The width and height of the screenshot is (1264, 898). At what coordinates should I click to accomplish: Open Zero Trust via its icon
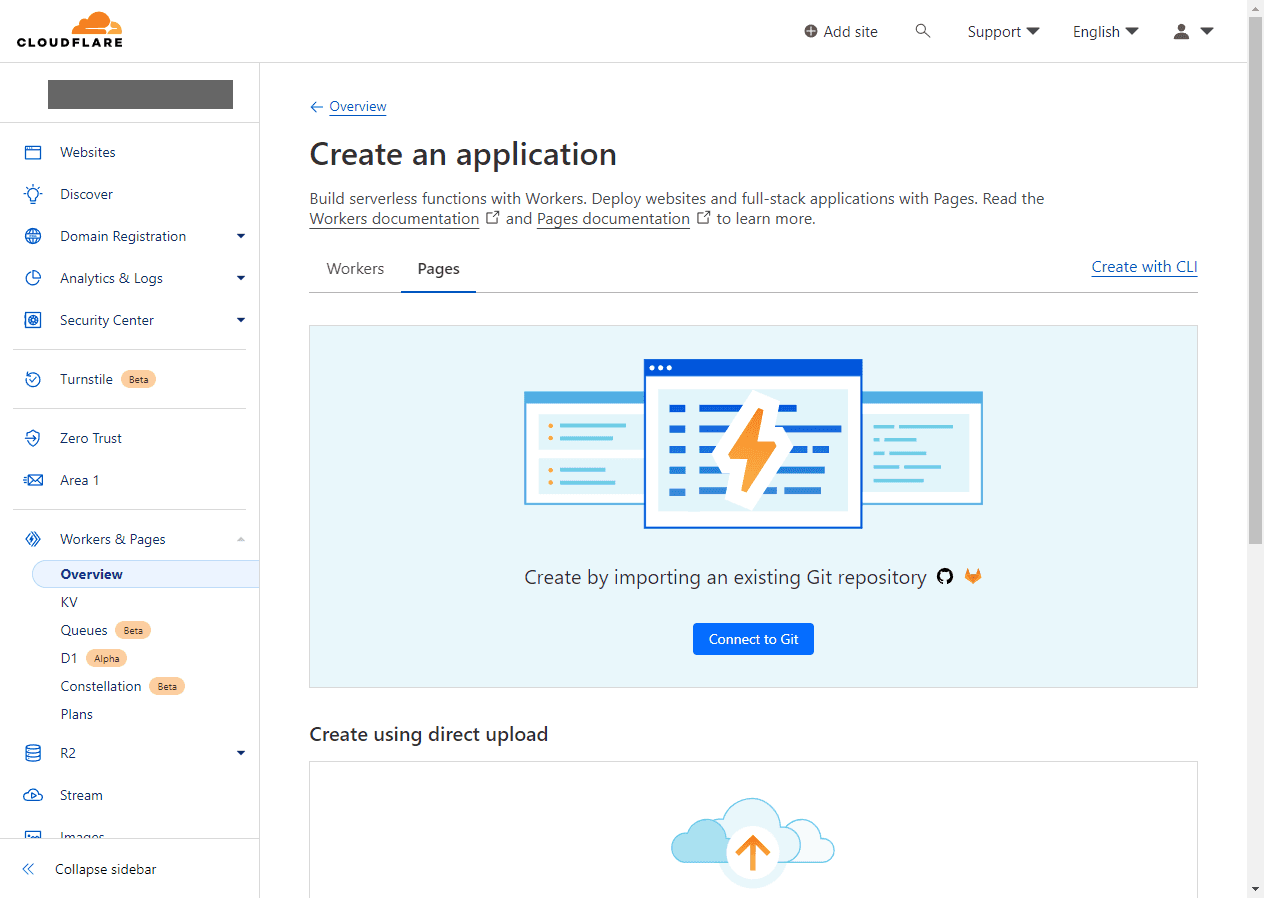pyautogui.click(x=33, y=438)
